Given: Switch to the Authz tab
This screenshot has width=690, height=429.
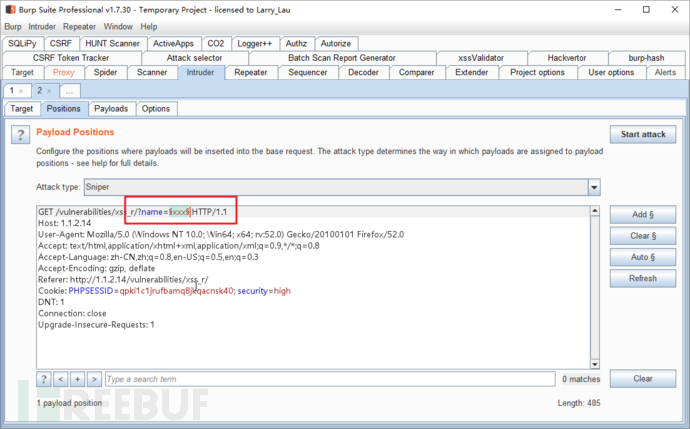Looking at the screenshot, I should (296, 44).
